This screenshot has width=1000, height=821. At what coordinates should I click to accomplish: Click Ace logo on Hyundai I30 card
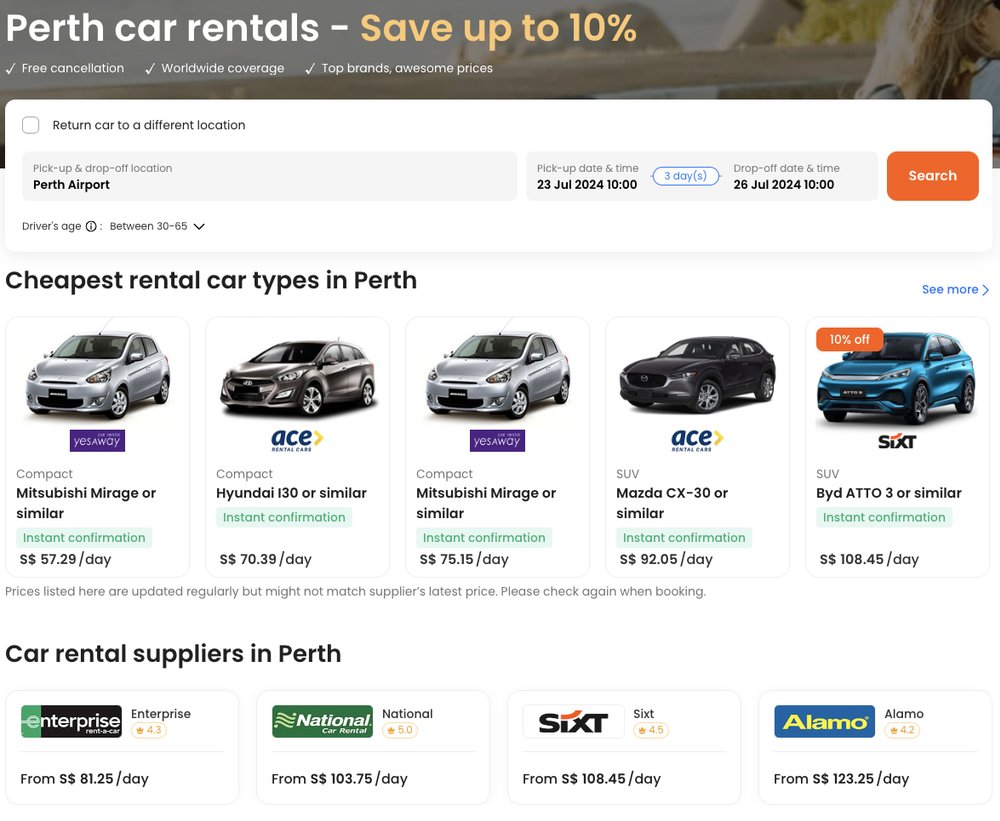(297, 440)
